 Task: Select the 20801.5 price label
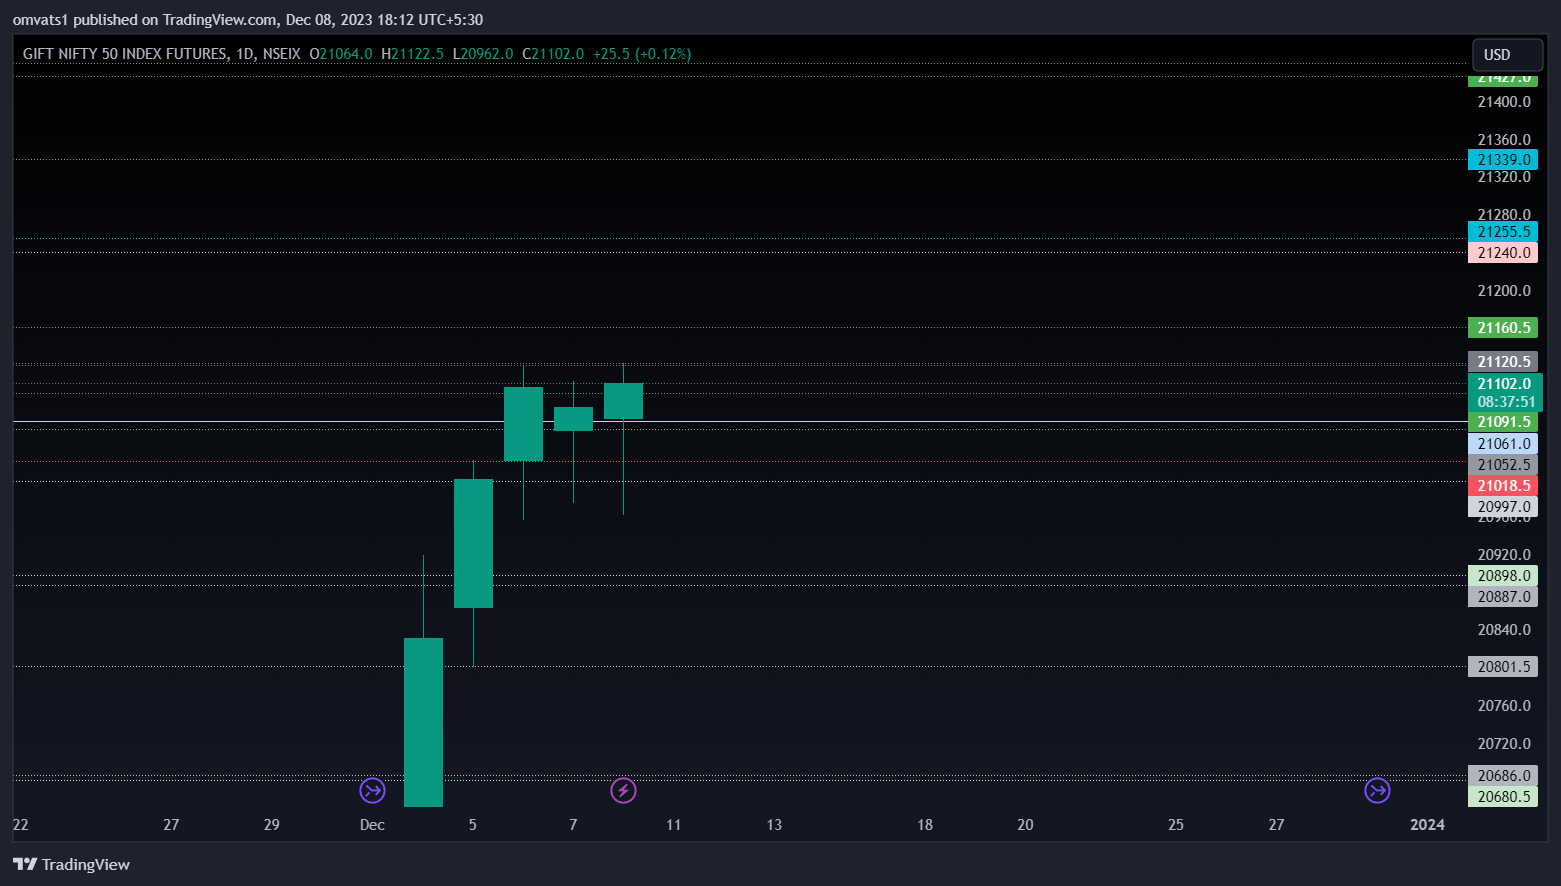coord(1503,667)
